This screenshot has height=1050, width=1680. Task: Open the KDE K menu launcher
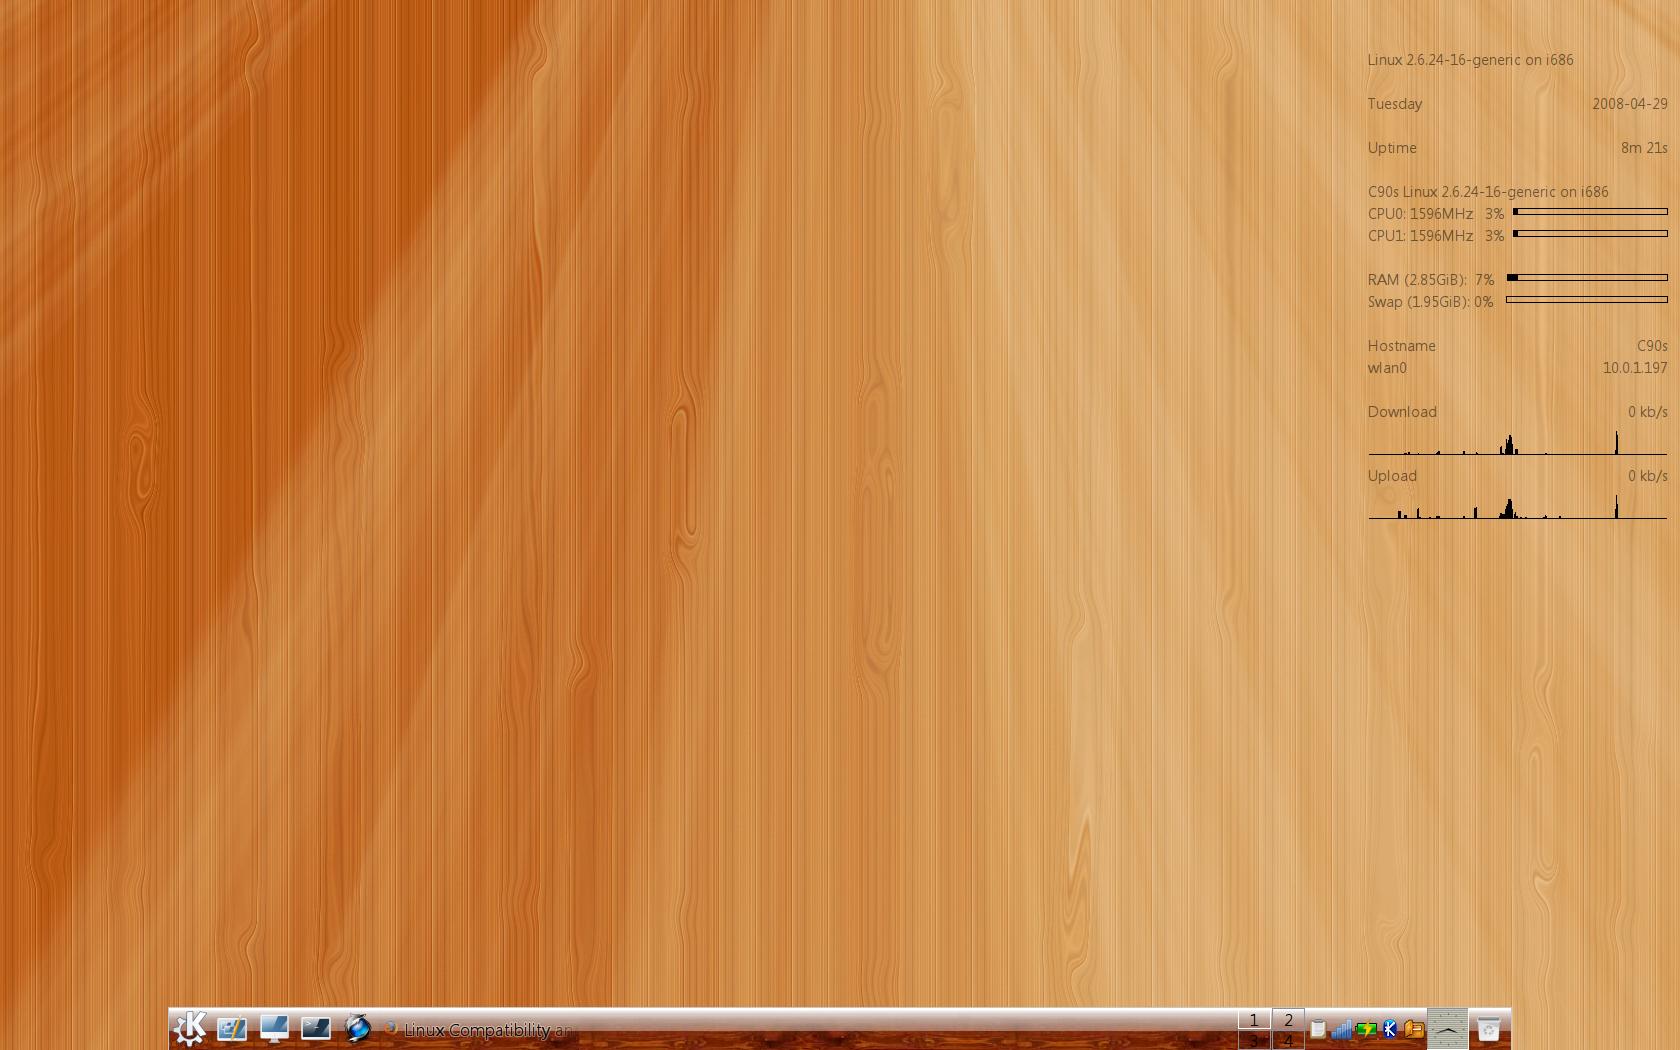190,1028
